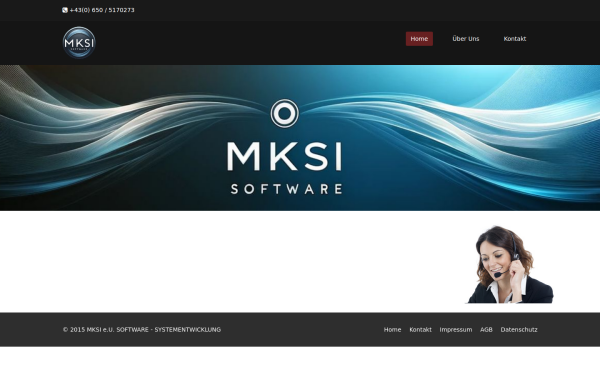Viewport: 600px width, 375px height.
Task: Open the Datenschutz footer link
Action: pos(519,329)
